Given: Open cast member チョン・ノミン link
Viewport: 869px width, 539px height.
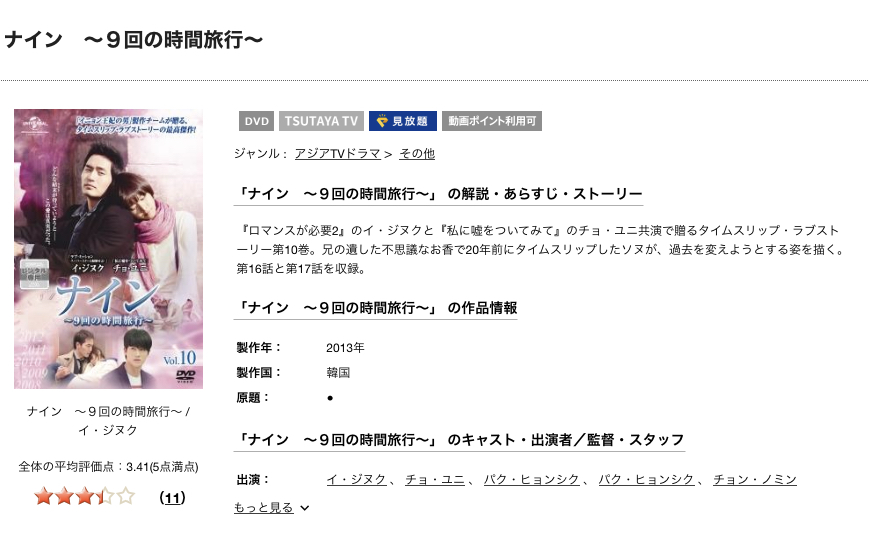Looking at the screenshot, I should pyautogui.click(x=755, y=479).
